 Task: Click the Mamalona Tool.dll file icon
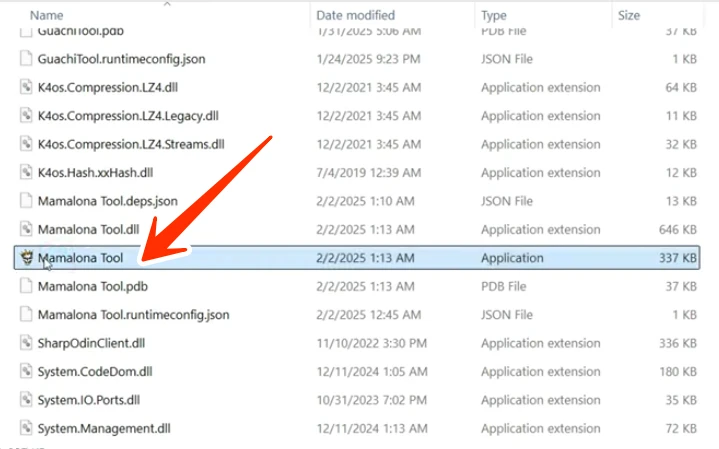pos(26,229)
